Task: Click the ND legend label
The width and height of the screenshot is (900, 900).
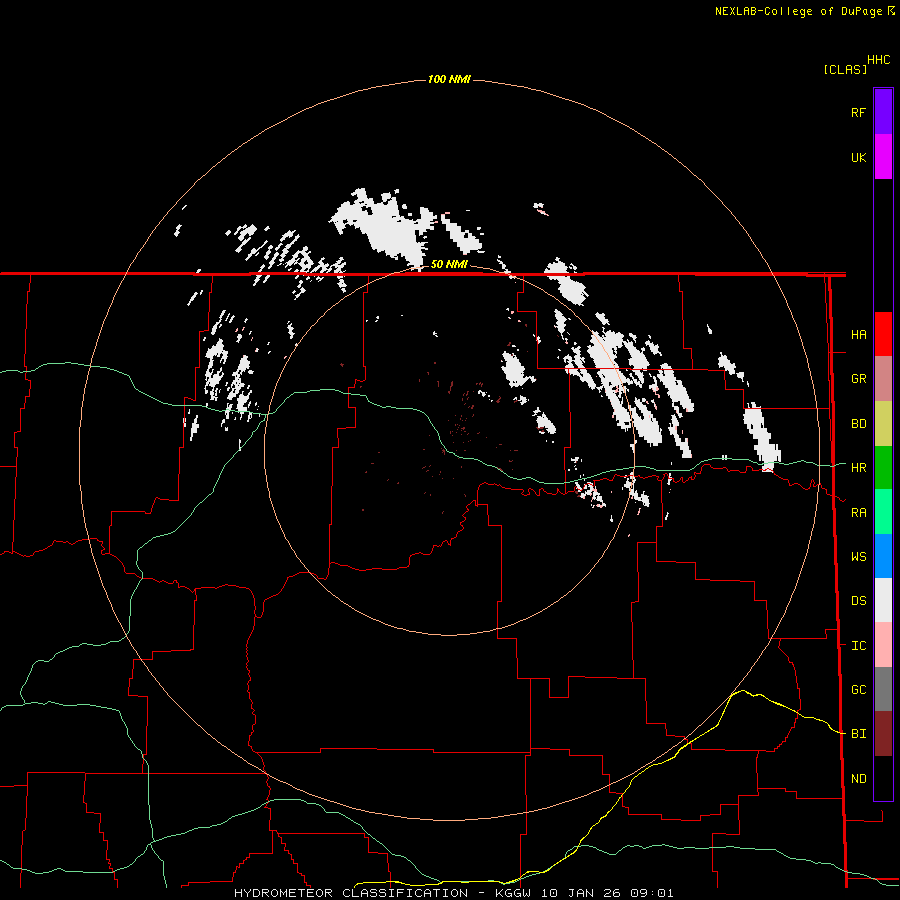Action: click(x=858, y=779)
